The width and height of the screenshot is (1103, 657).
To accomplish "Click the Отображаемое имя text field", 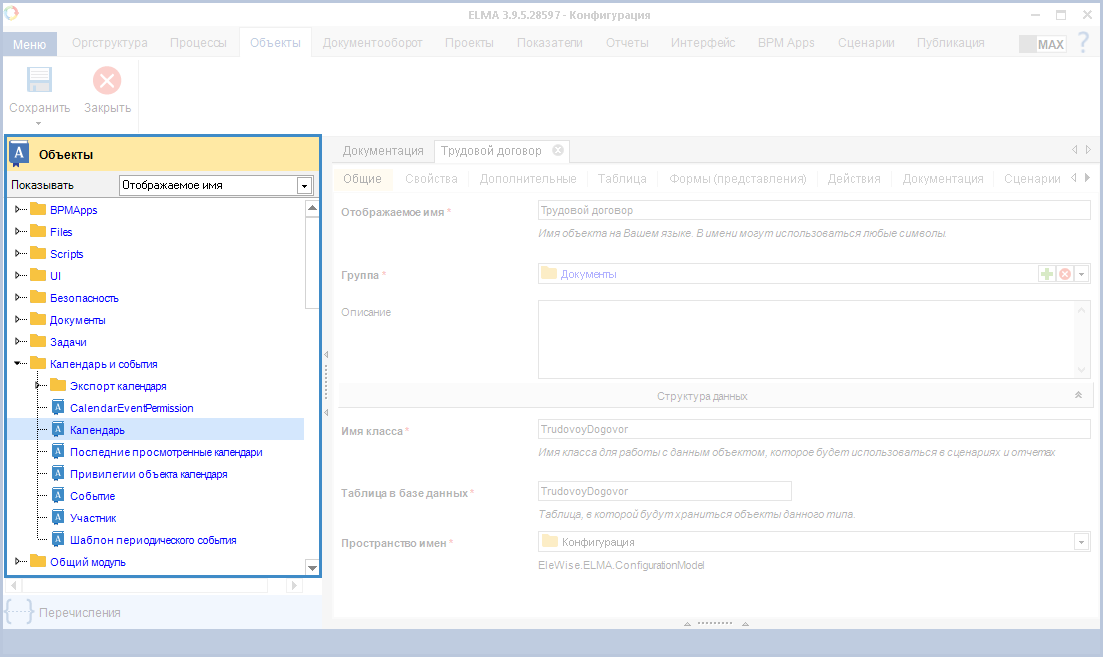I will 813,210.
